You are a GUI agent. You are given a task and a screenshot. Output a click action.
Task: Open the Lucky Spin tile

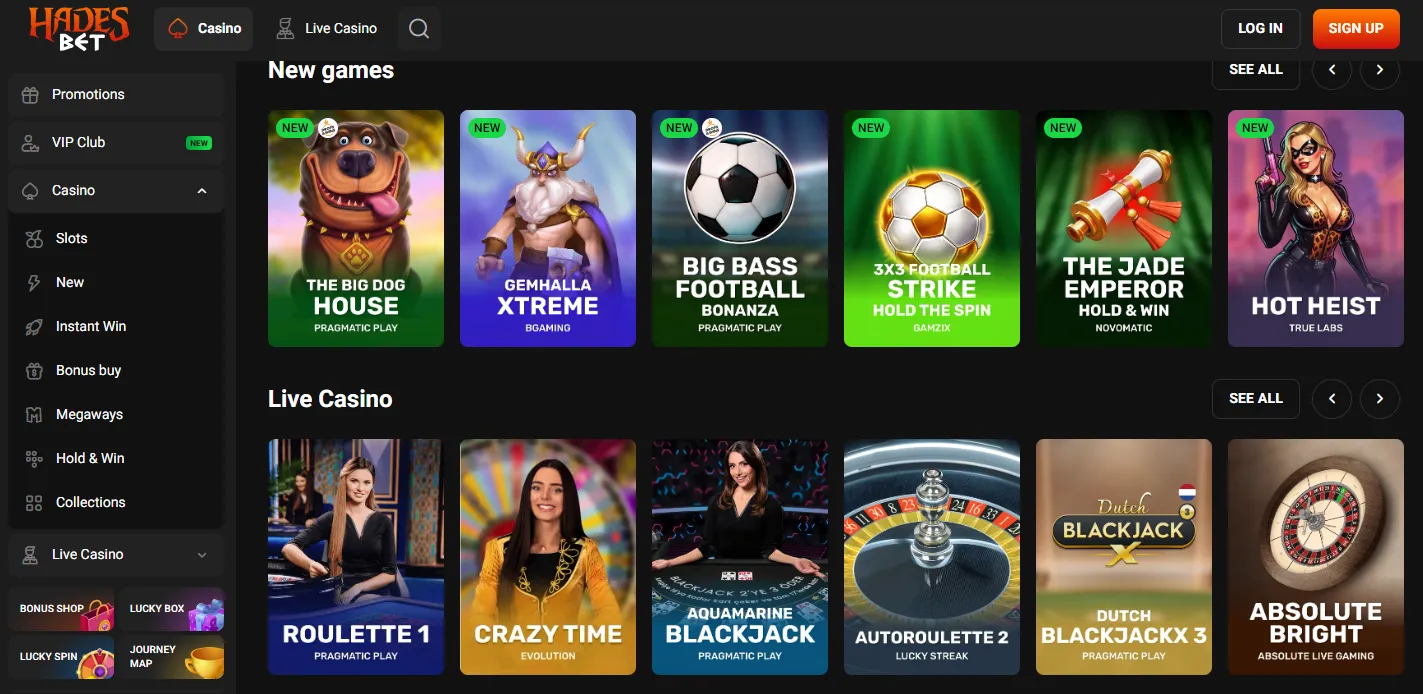click(61, 657)
